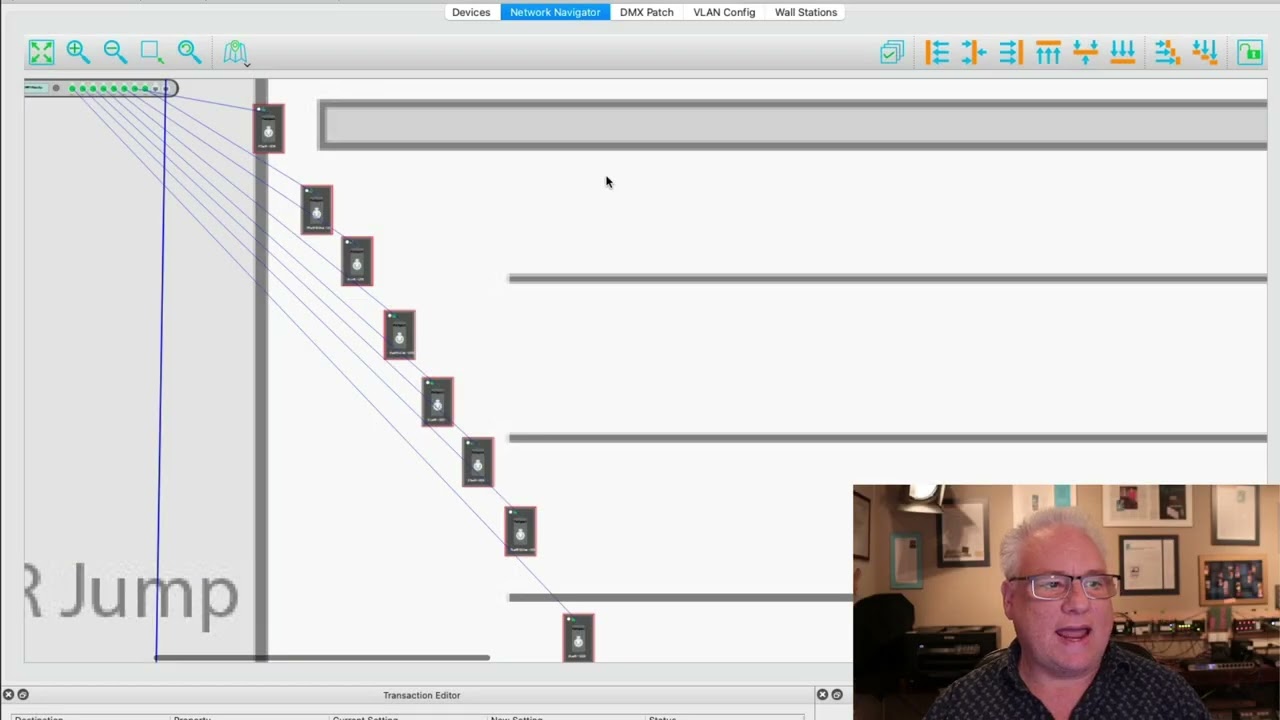Select the zoom-to-rectangle tool
The height and width of the screenshot is (720, 1280).
click(x=152, y=52)
